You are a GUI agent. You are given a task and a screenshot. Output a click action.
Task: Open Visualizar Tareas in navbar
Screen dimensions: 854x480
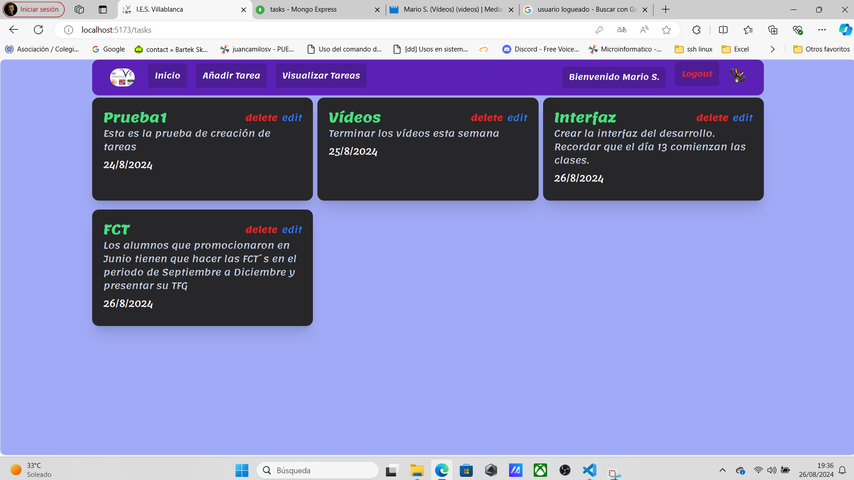[x=321, y=76]
